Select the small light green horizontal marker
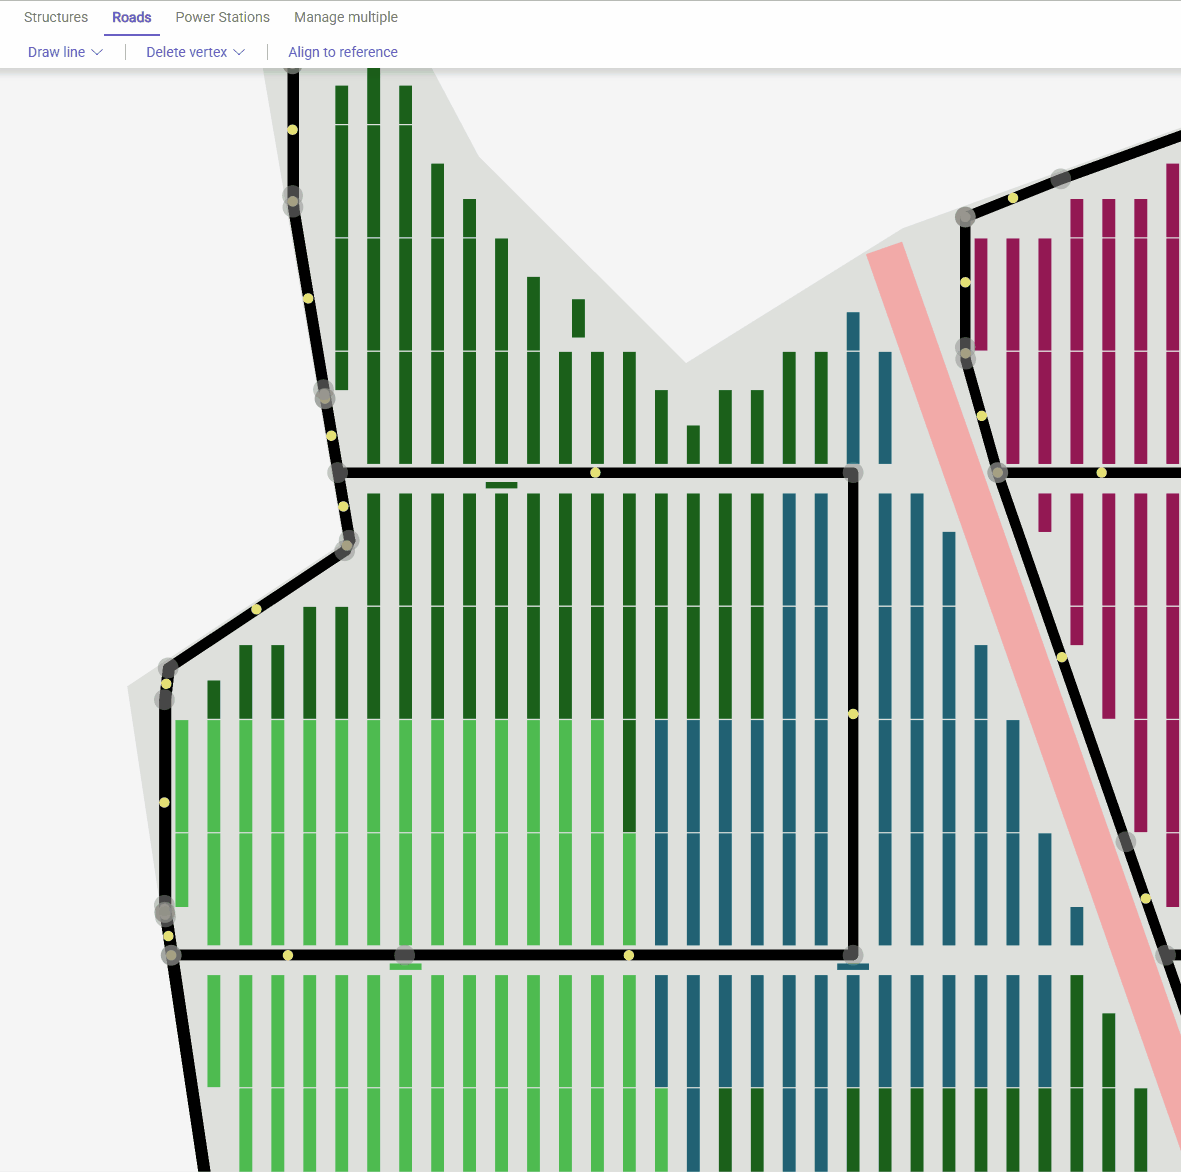Viewport: 1181px width, 1172px height. [x=405, y=966]
